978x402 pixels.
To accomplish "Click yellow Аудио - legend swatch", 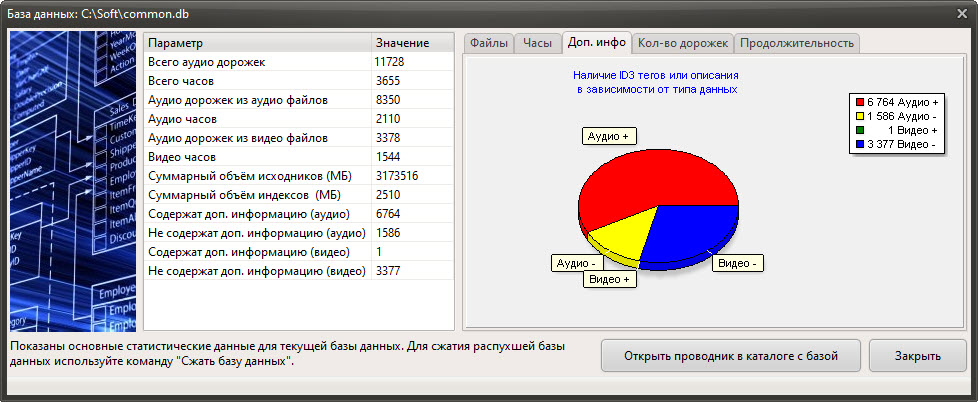I will click(x=859, y=116).
